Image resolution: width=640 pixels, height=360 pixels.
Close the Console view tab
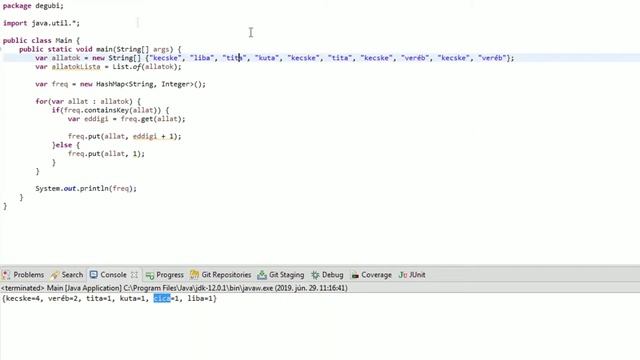(134, 275)
